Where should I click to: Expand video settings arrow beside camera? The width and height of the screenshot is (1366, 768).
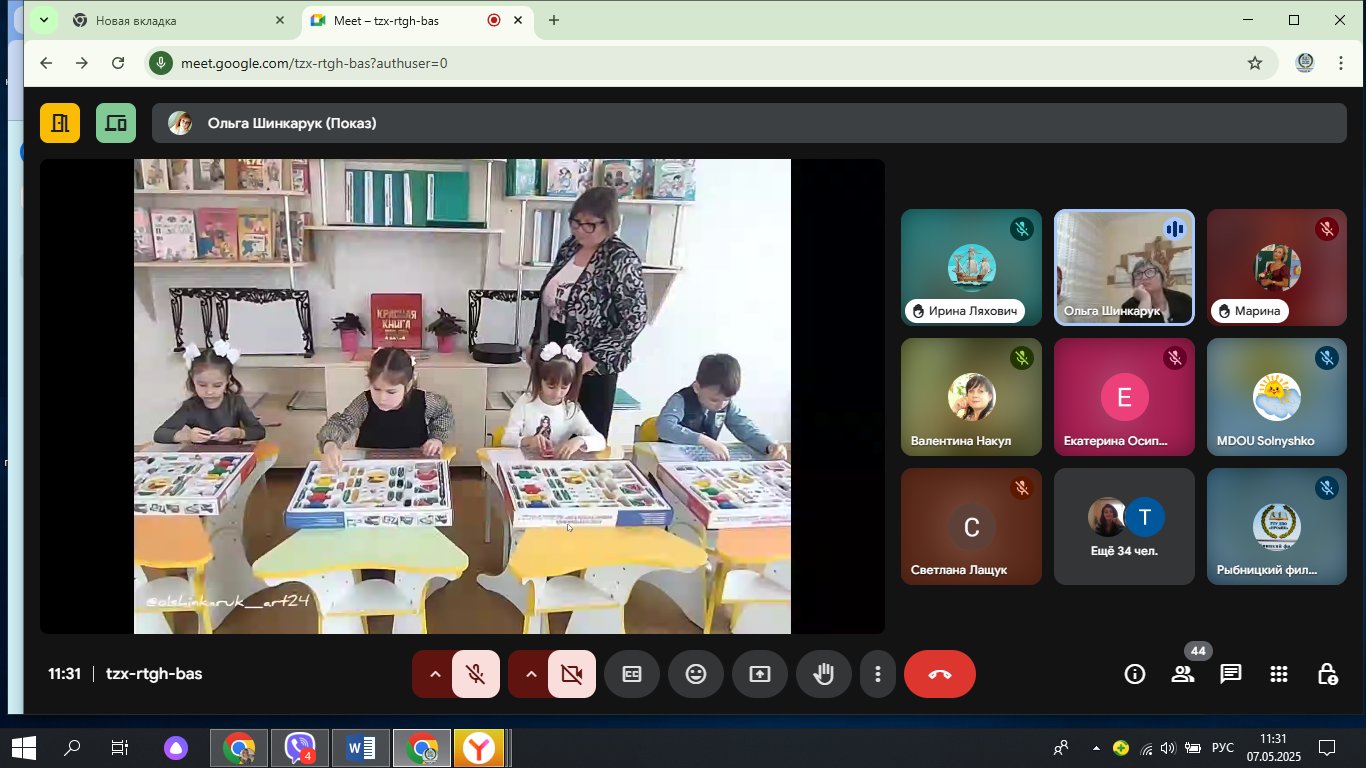[530, 674]
